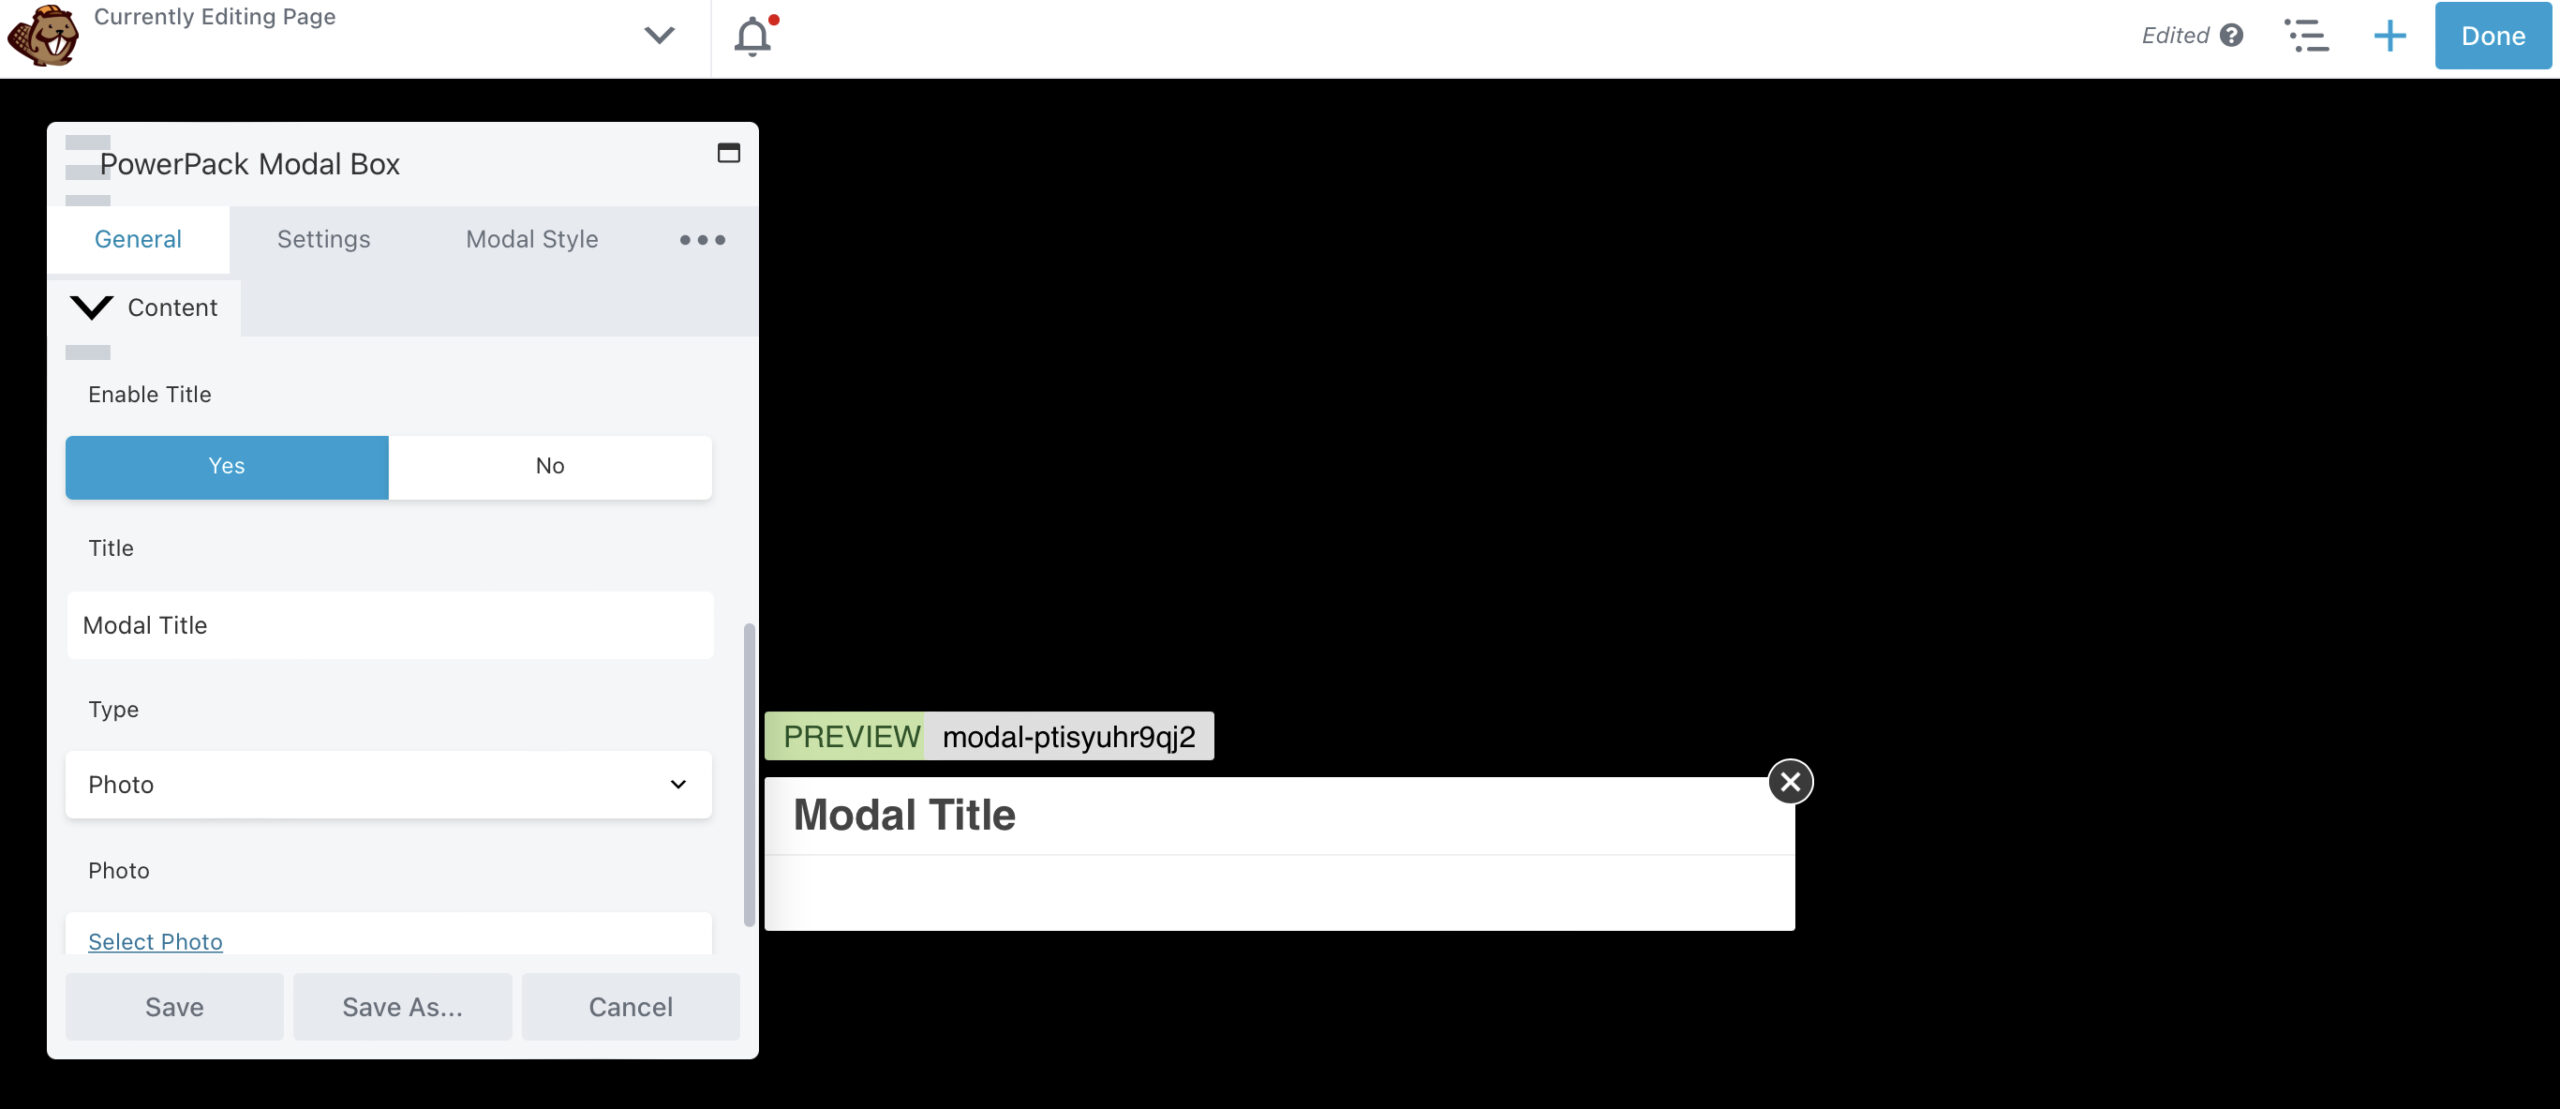Click the Select Photo link
Screen dimensions: 2560x1109
click(153, 941)
